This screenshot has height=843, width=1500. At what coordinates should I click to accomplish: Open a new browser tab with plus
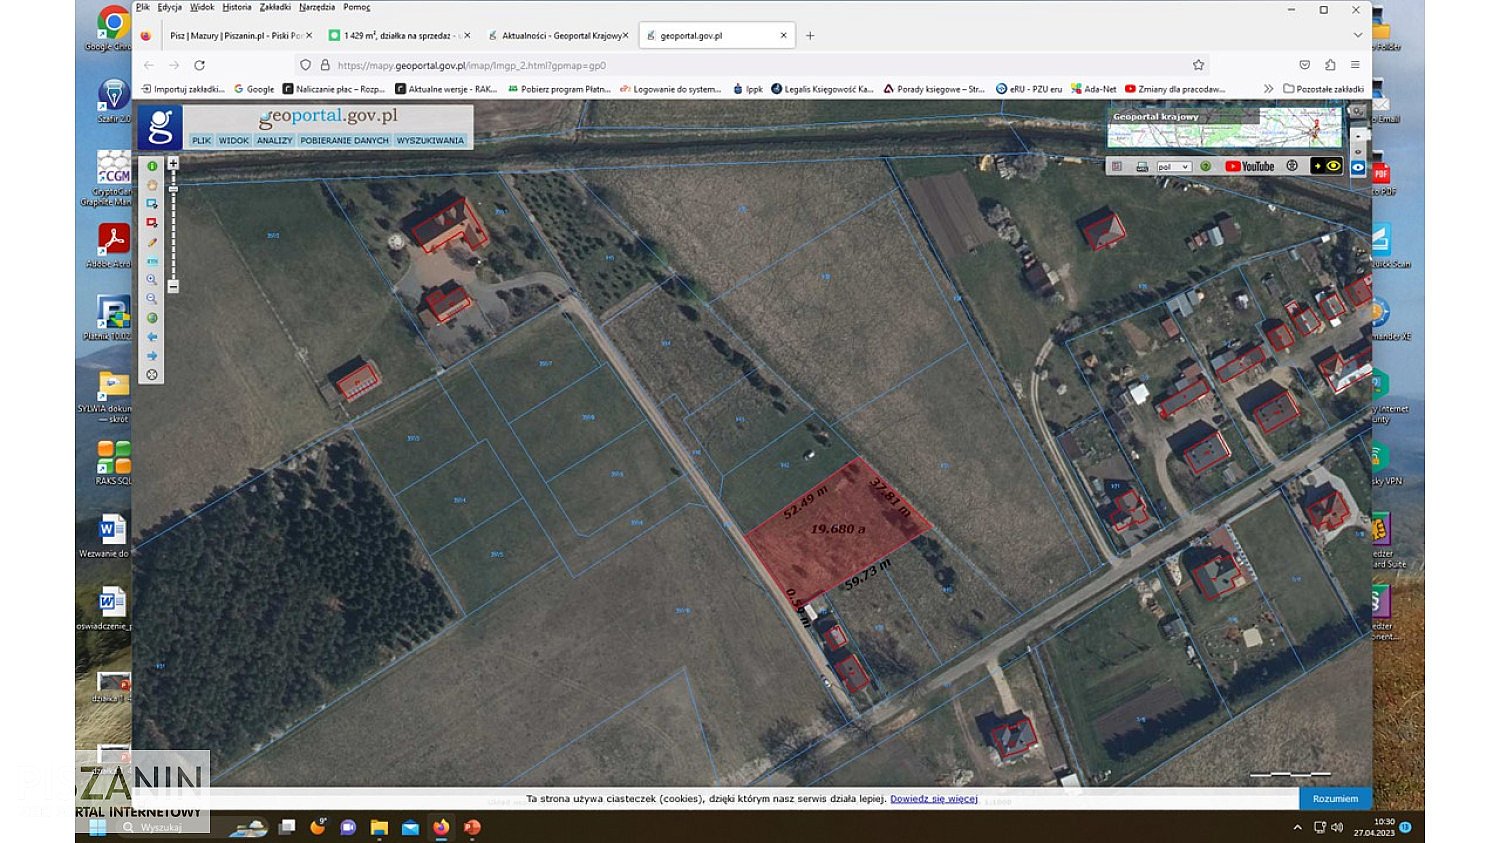[810, 35]
